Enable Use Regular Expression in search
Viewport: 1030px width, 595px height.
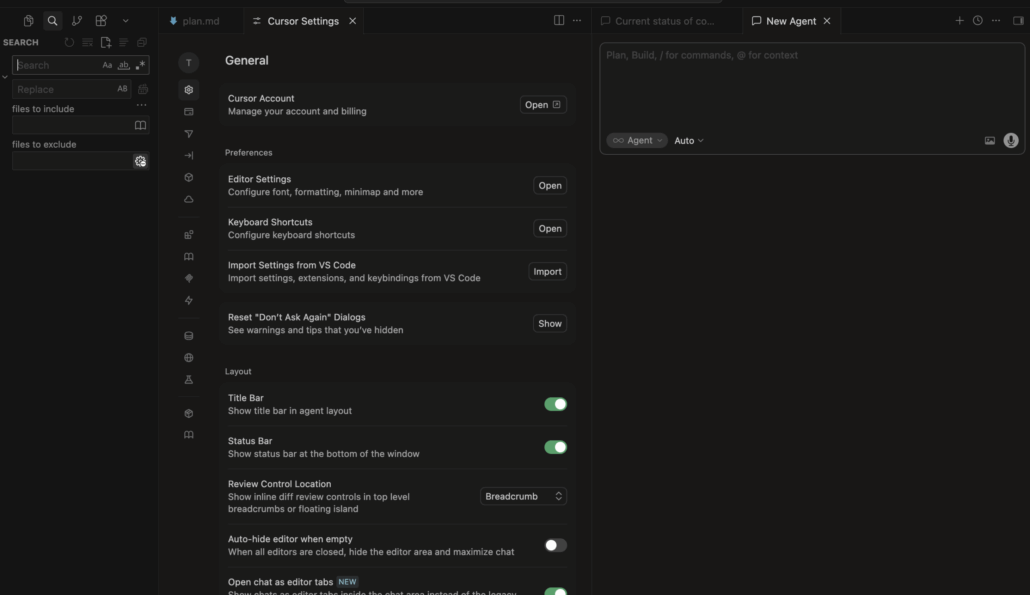[x=140, y=65]
